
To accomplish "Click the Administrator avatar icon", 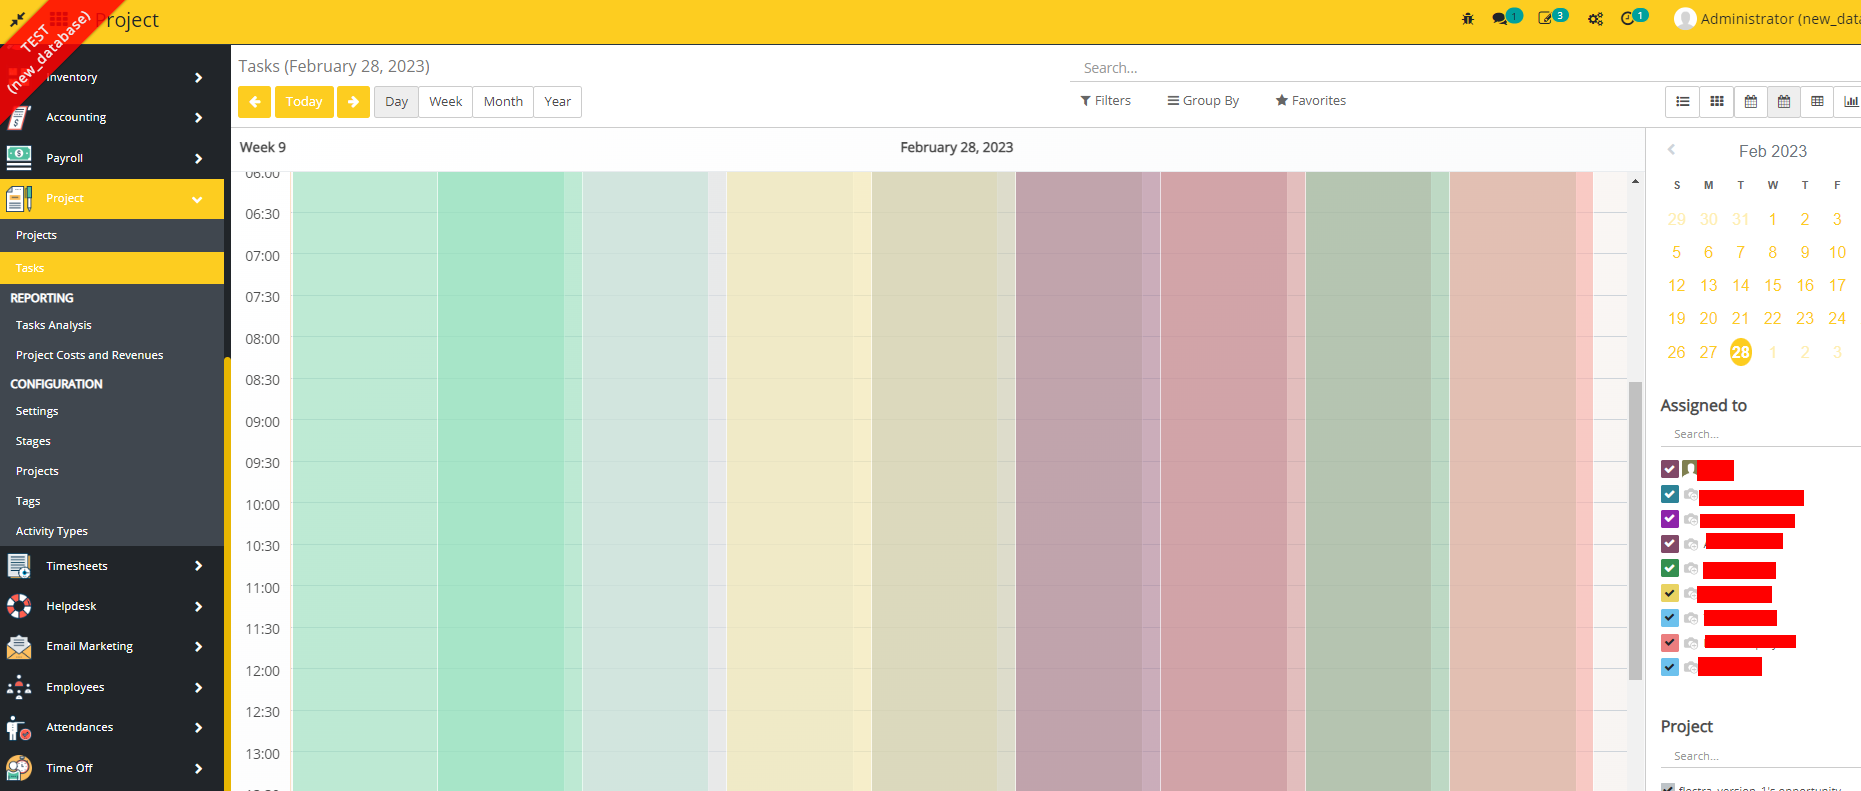I will coord(1685,19).
